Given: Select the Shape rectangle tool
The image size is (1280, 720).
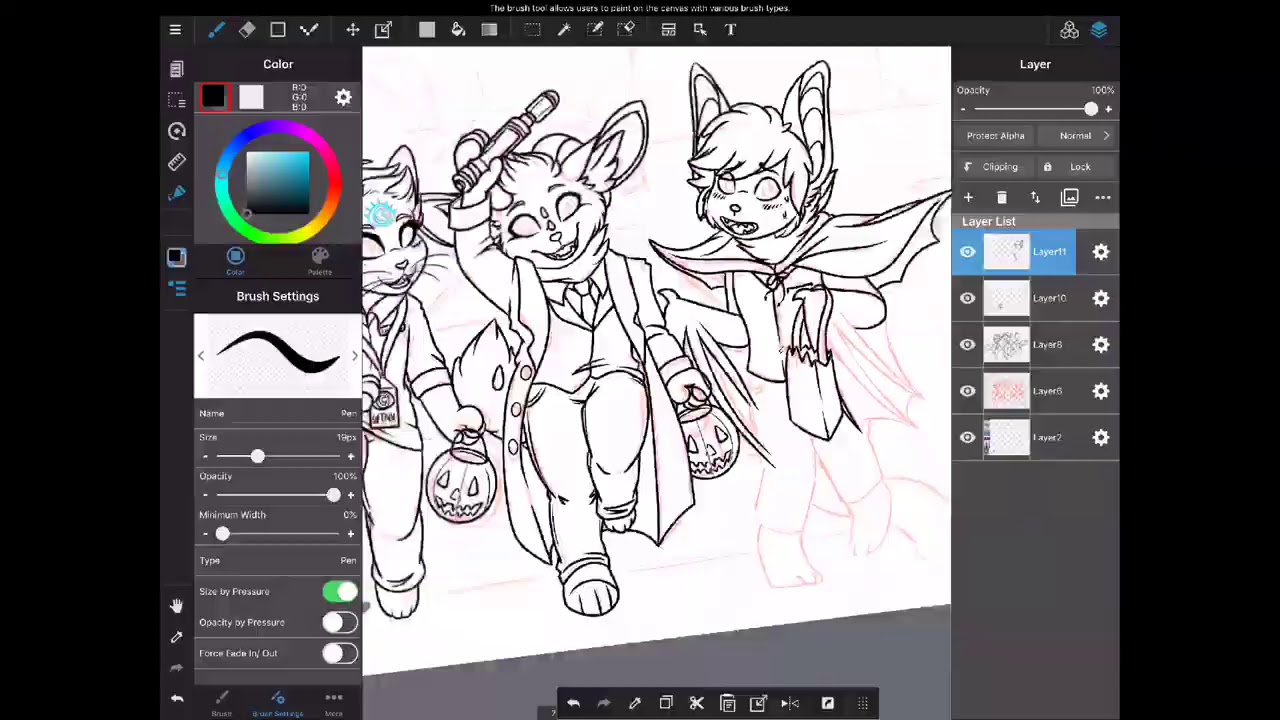Looking at the screenshot, I should 278,30.
